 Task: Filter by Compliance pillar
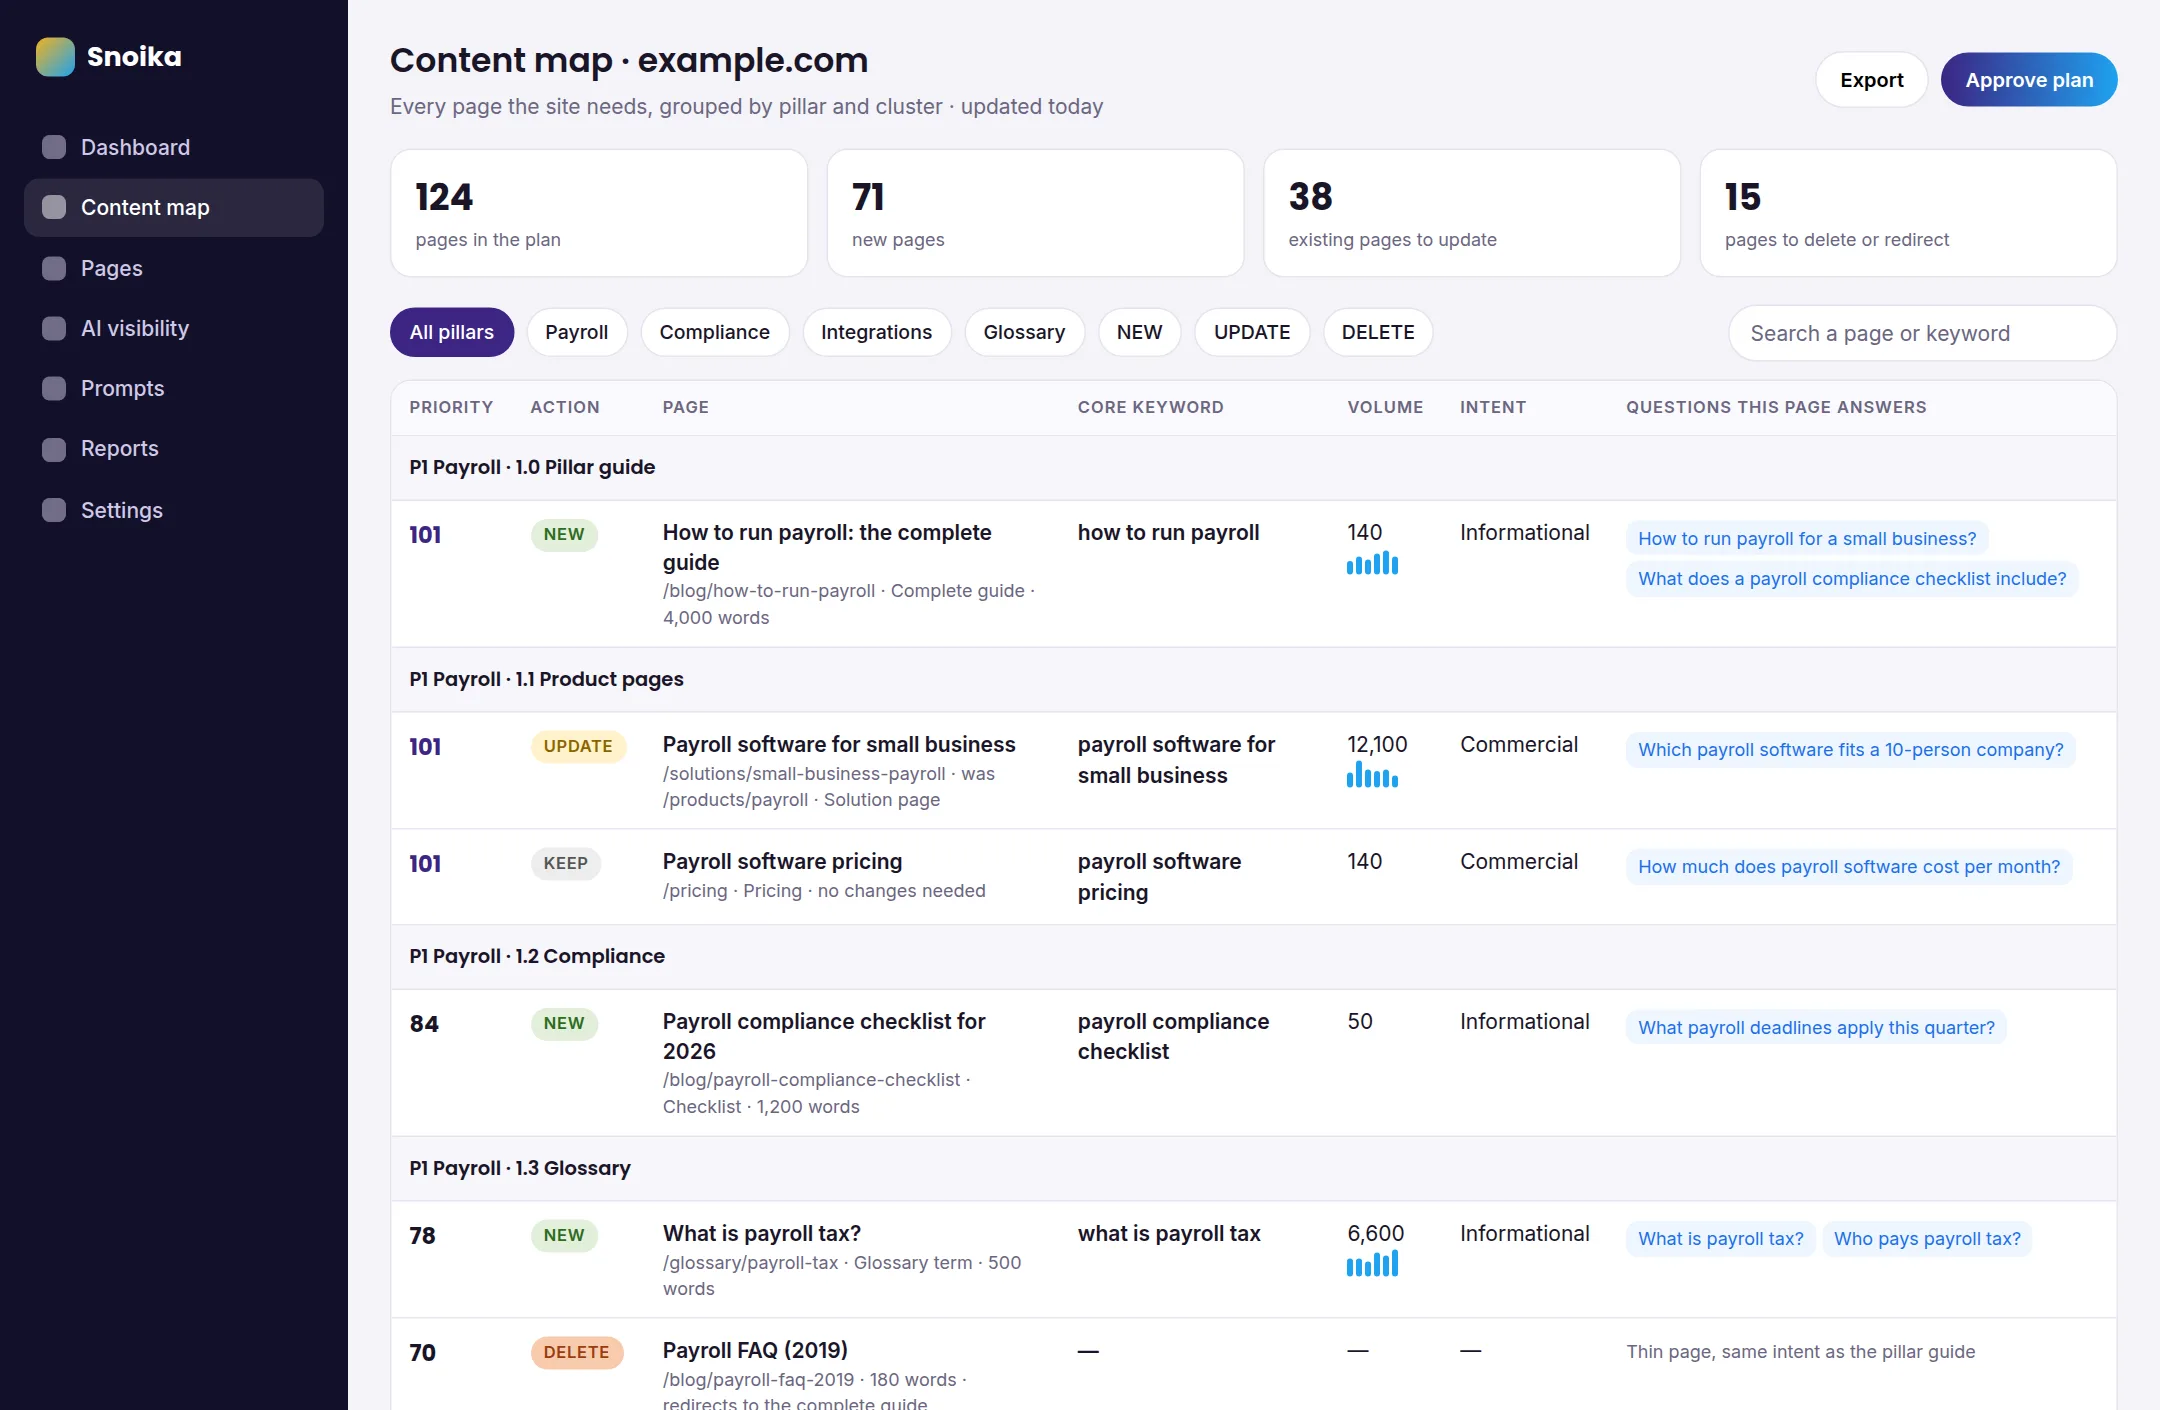[x=714, y=332]
